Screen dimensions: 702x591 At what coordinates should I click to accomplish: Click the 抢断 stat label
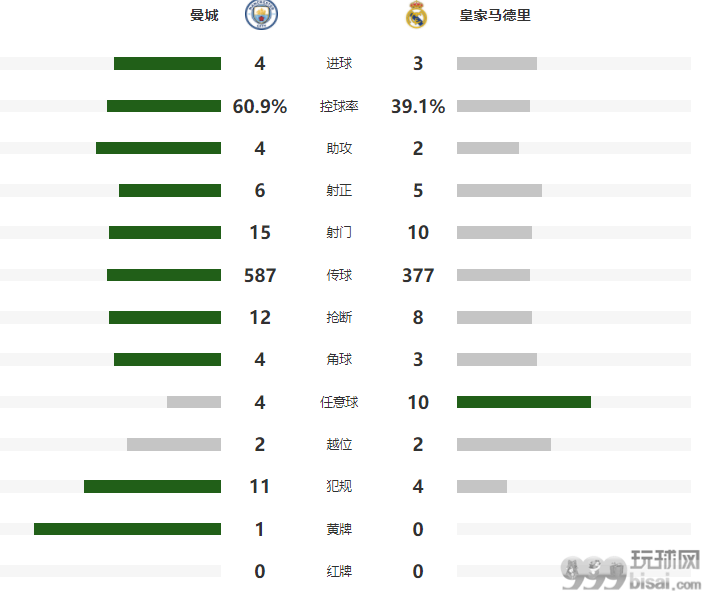[339, 317]
